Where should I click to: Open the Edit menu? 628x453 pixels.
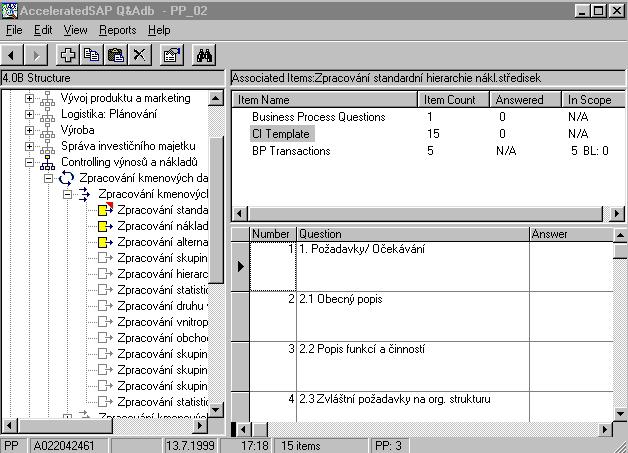(43, 30)
